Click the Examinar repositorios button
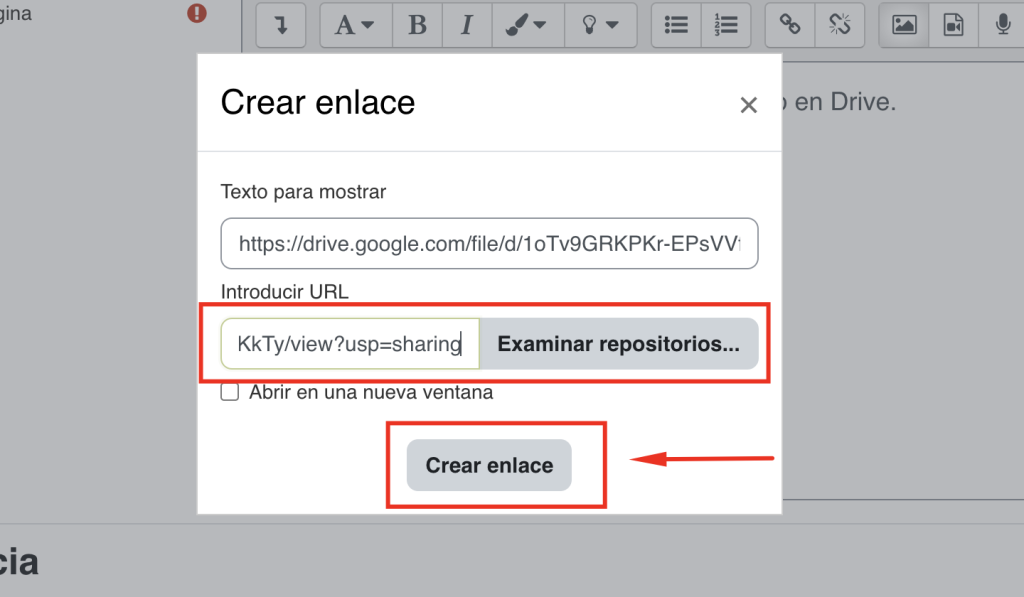The height and width of the screenshot is (597, 1024). pyautogui.click(x=618, y=344)
